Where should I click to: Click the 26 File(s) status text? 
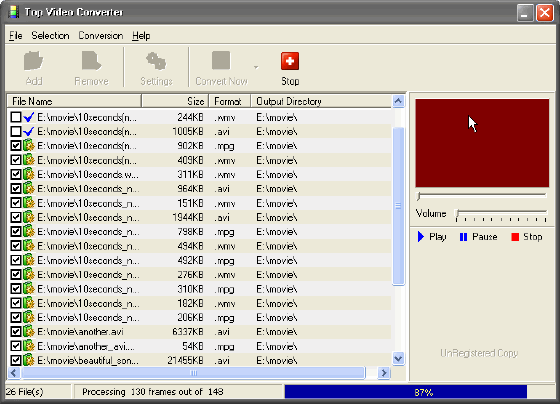point(25,392)
